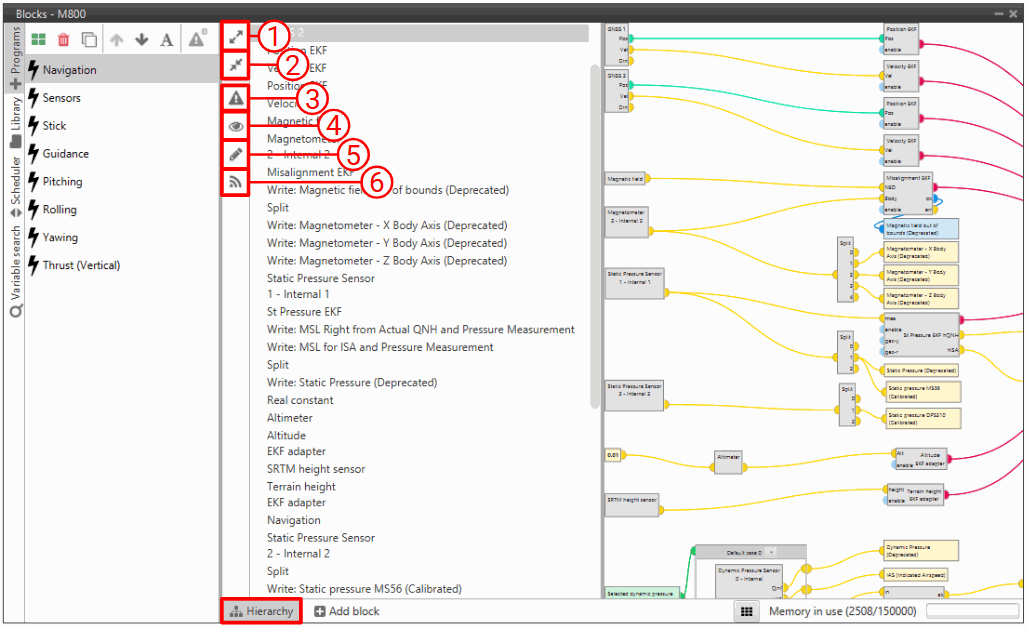Click the warnings counter triangle in toolbar

pyautogui.click(x=197, y=40)
